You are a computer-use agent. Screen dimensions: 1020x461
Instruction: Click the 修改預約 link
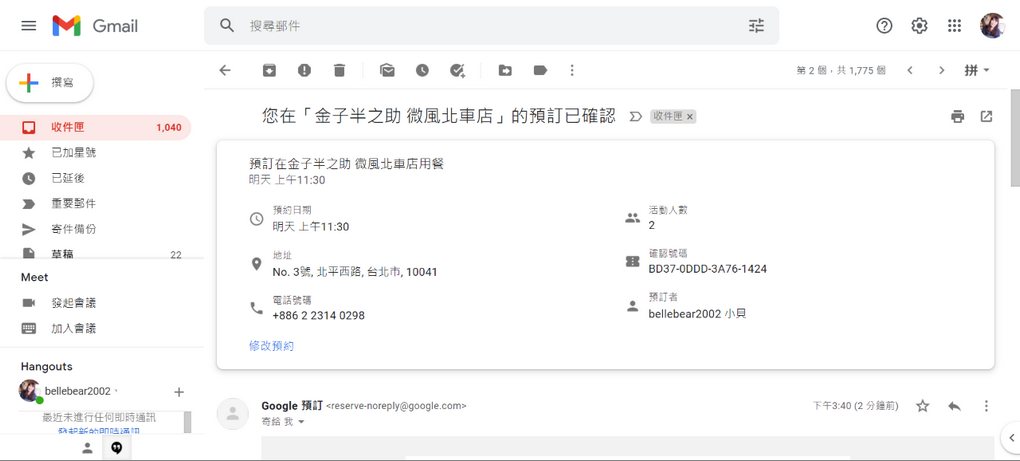pyautogui.click(x=271, y=346)
